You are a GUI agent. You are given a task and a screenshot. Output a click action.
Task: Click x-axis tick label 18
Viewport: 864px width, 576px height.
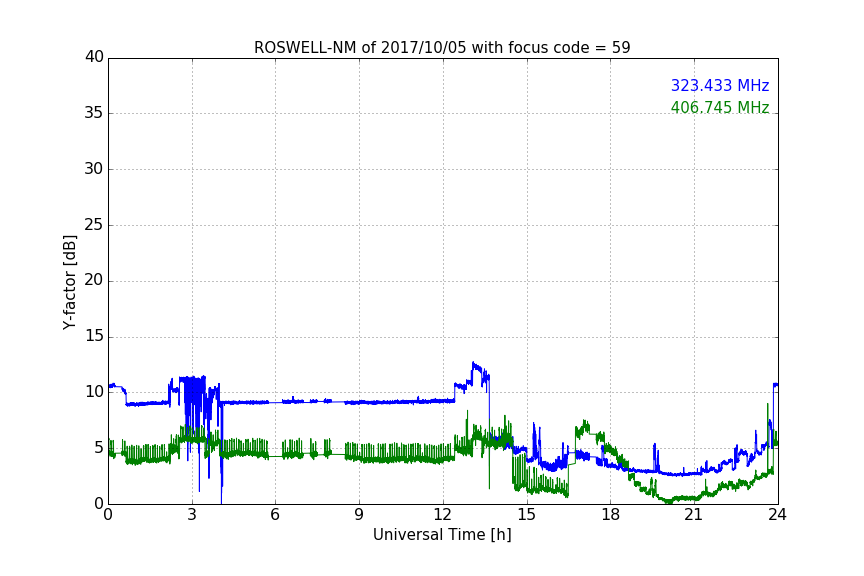[x=610, y=515]
